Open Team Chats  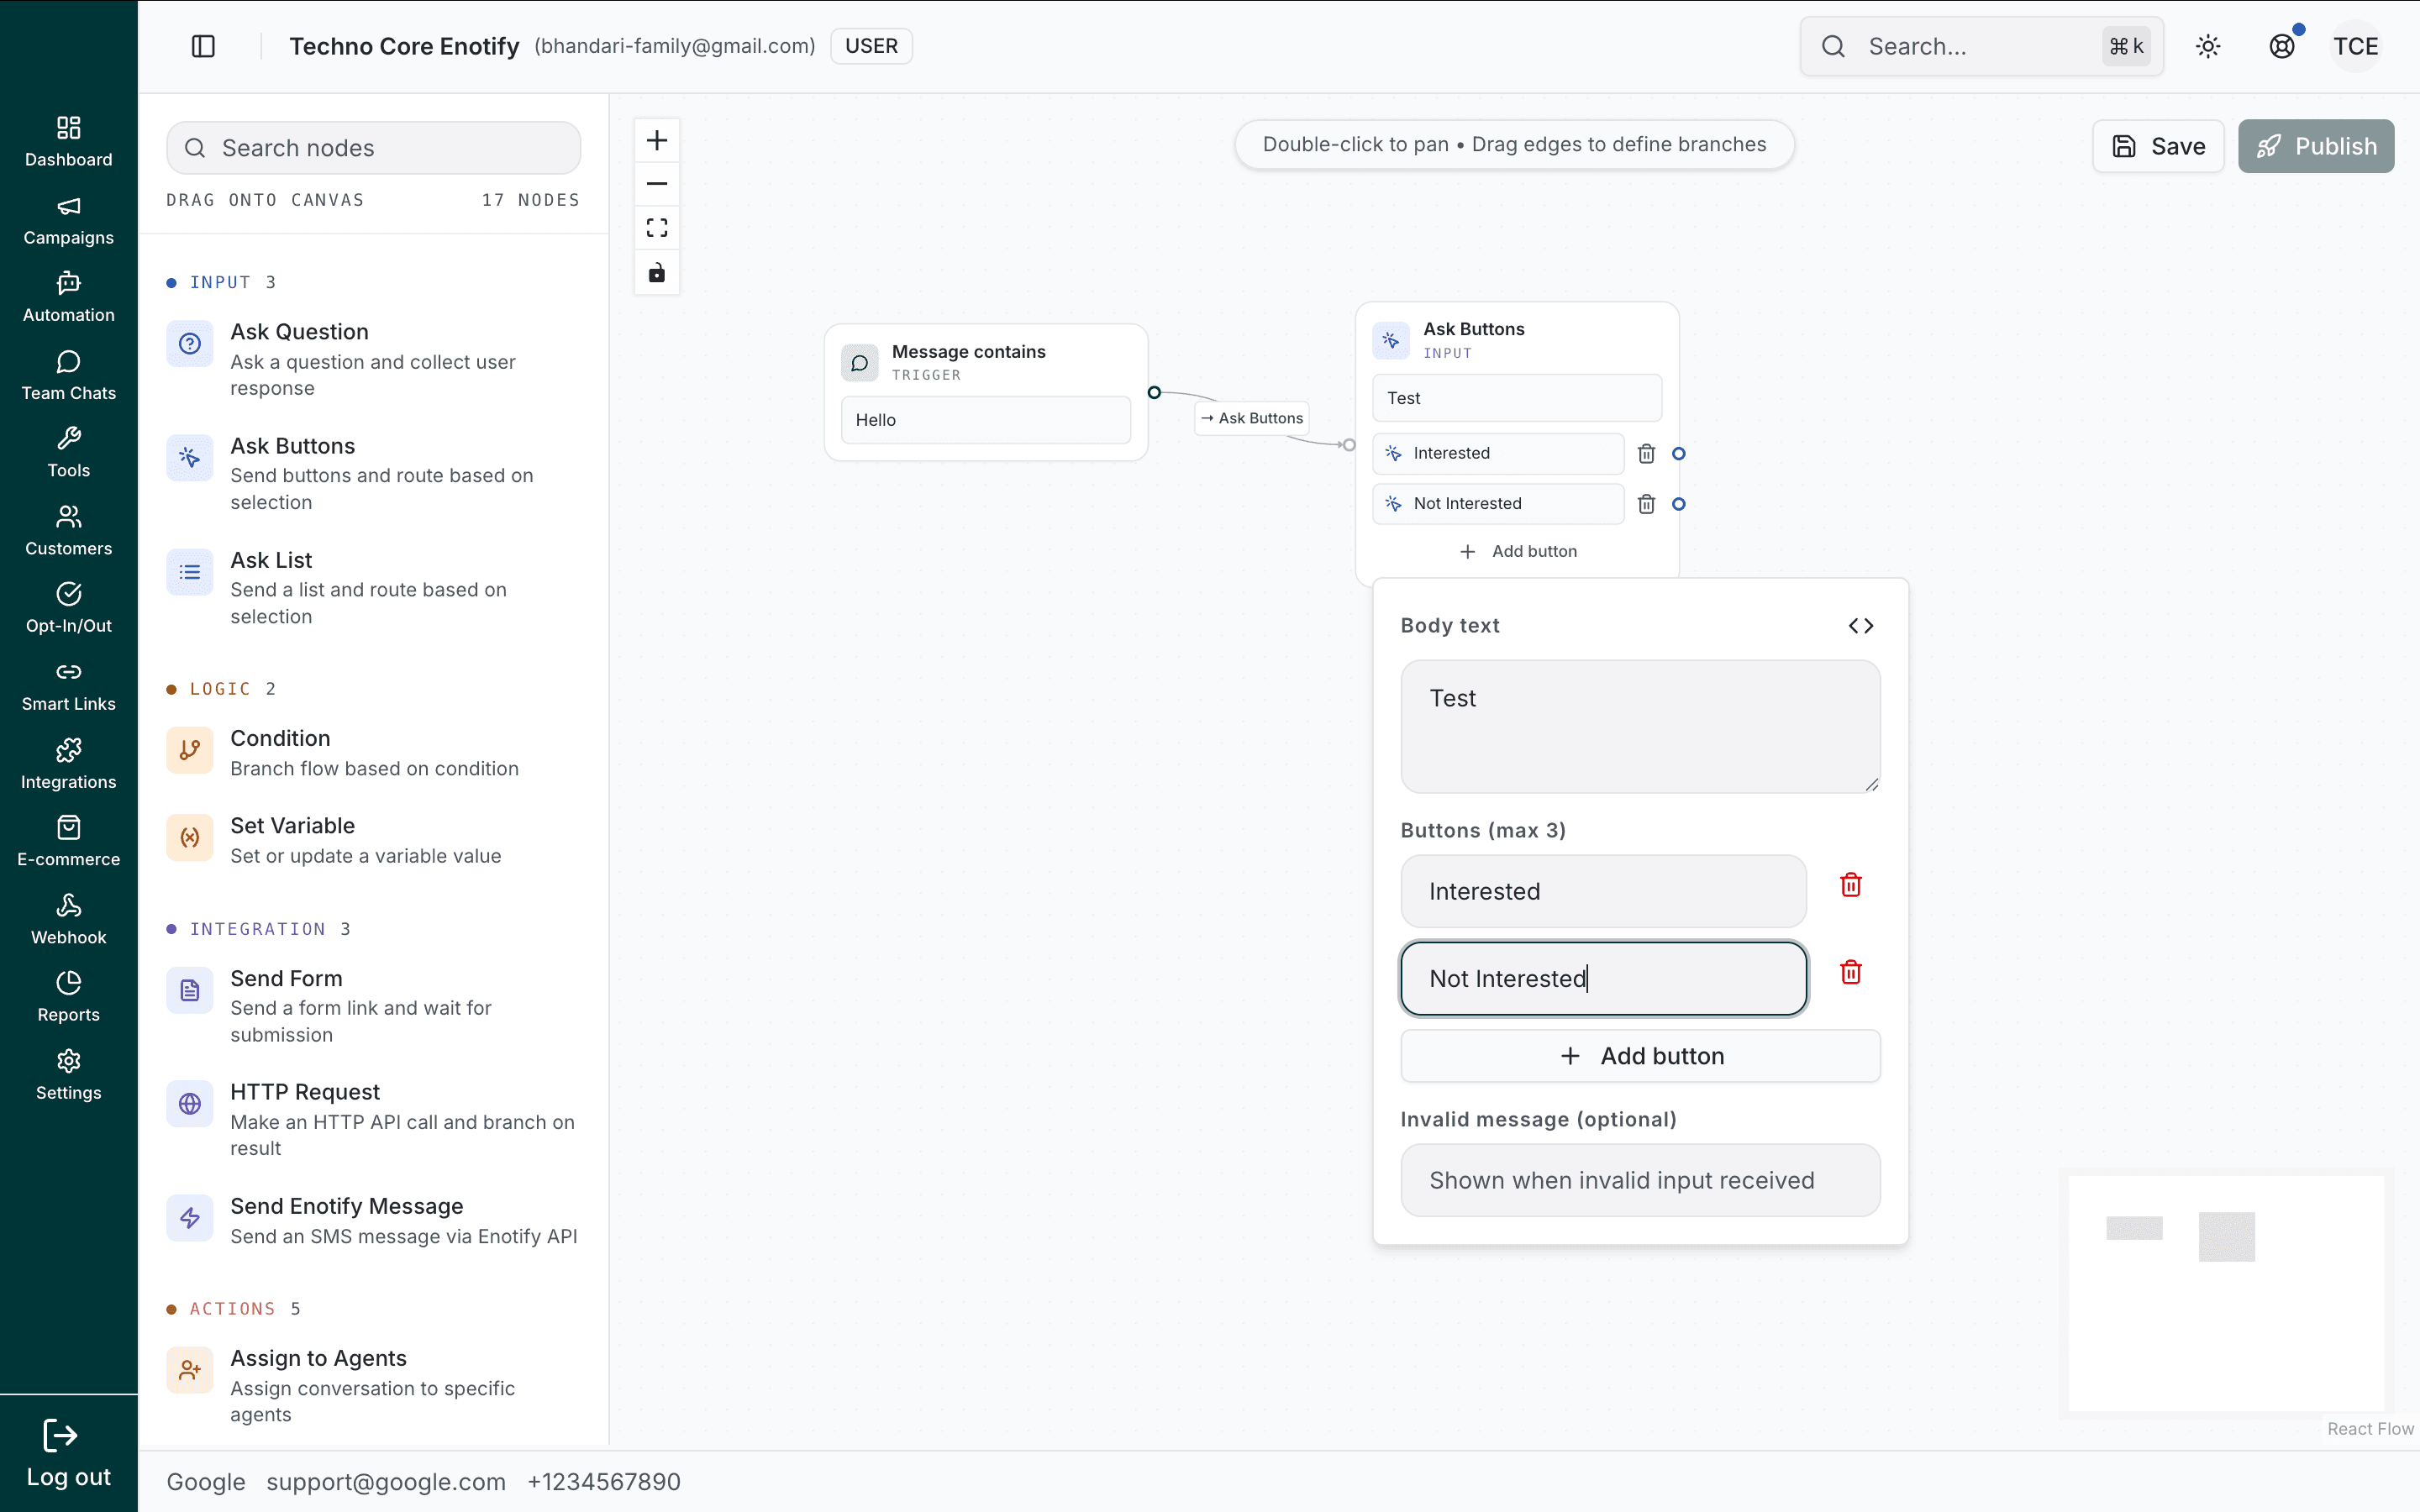point(68,375)
